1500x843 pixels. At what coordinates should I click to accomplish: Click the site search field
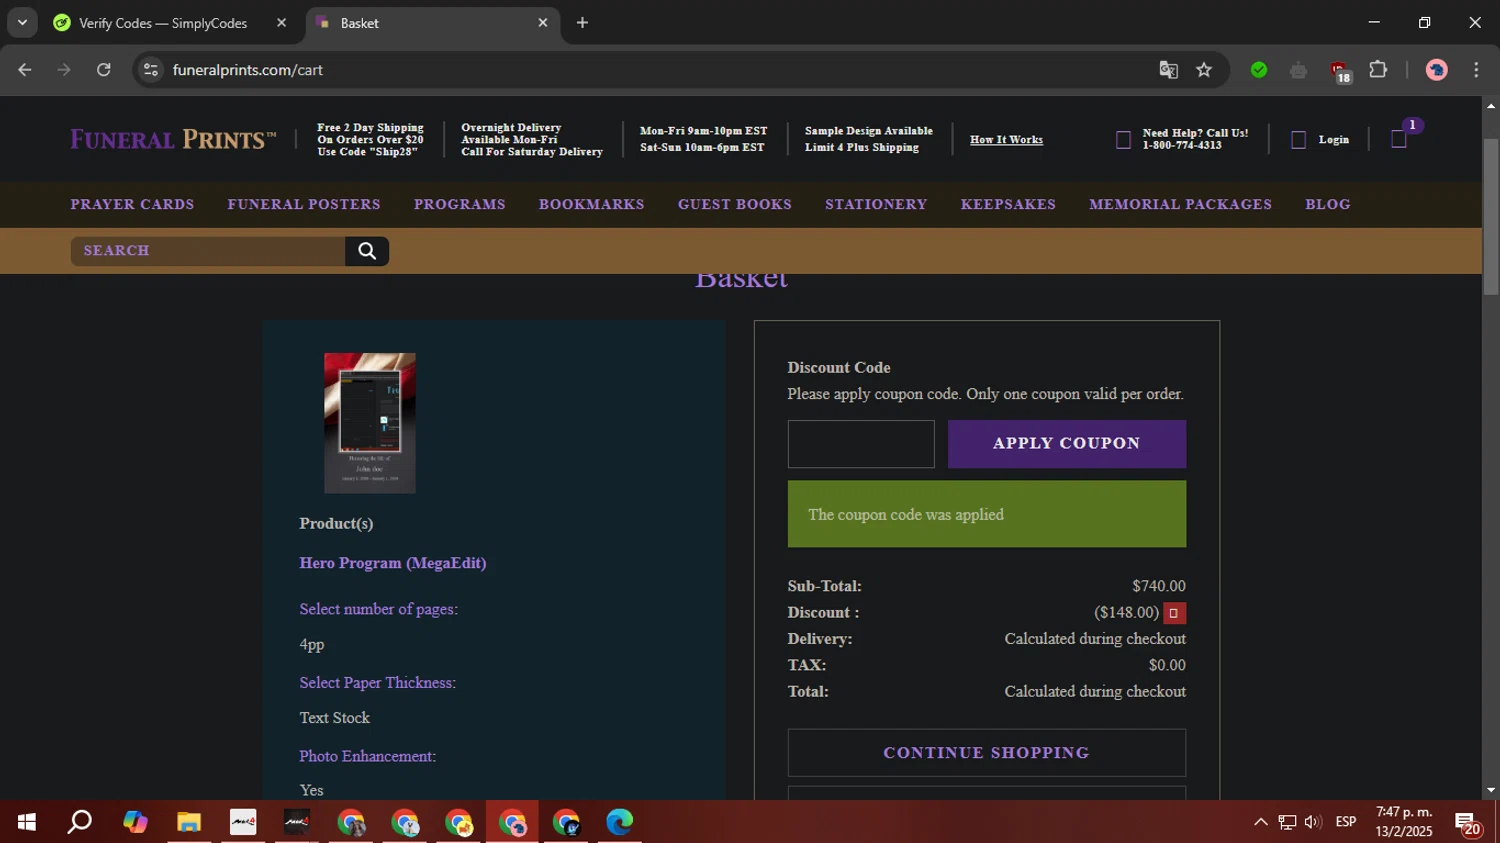pyautogui.click(x=208, y=251)
